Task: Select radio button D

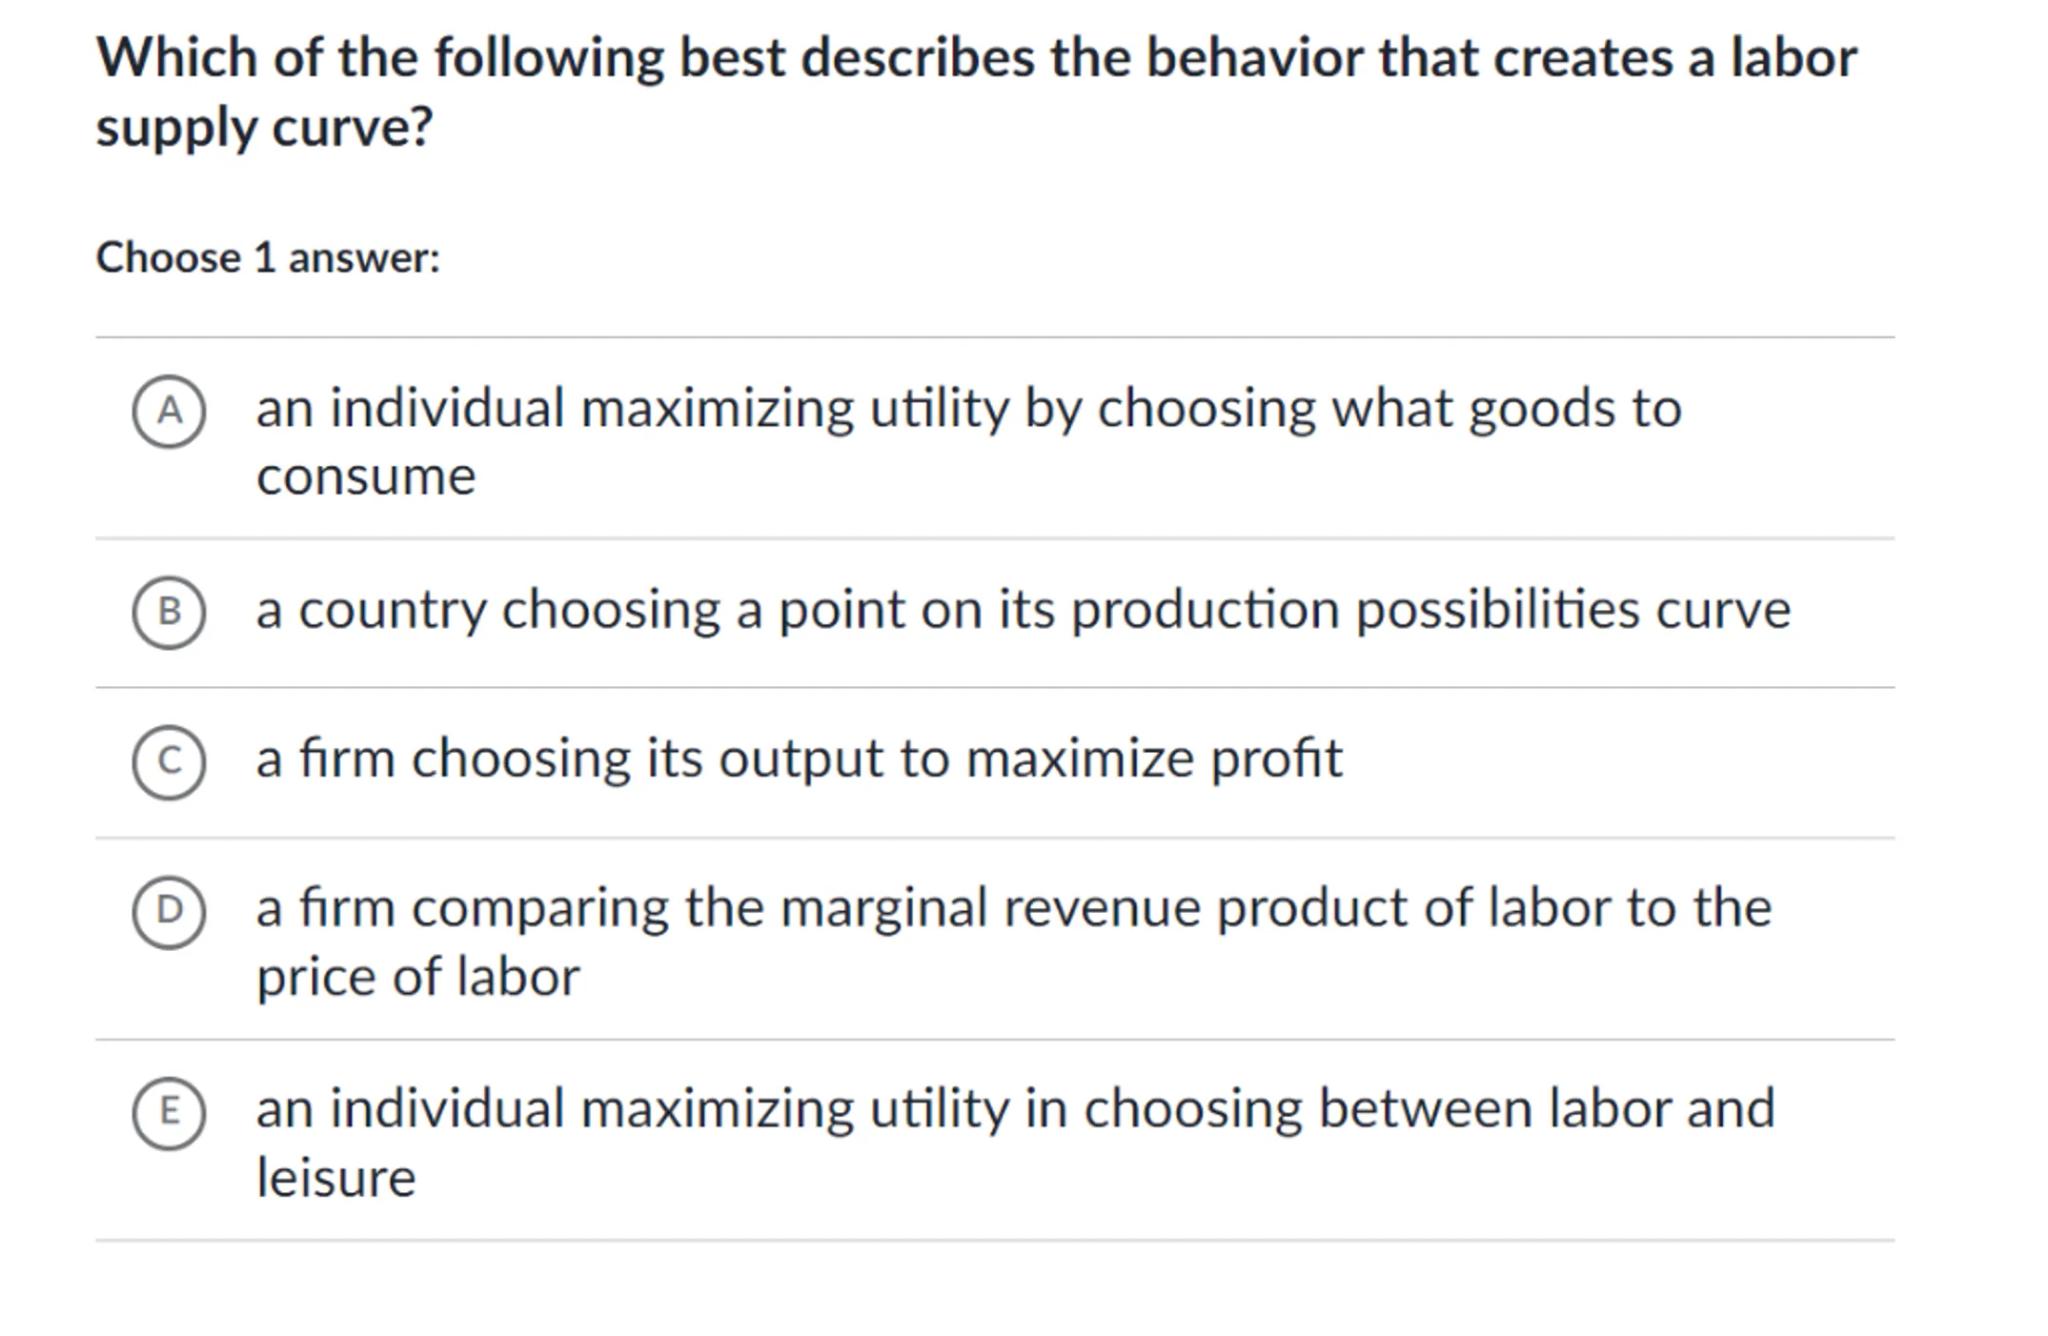Action: click(169, 911)
